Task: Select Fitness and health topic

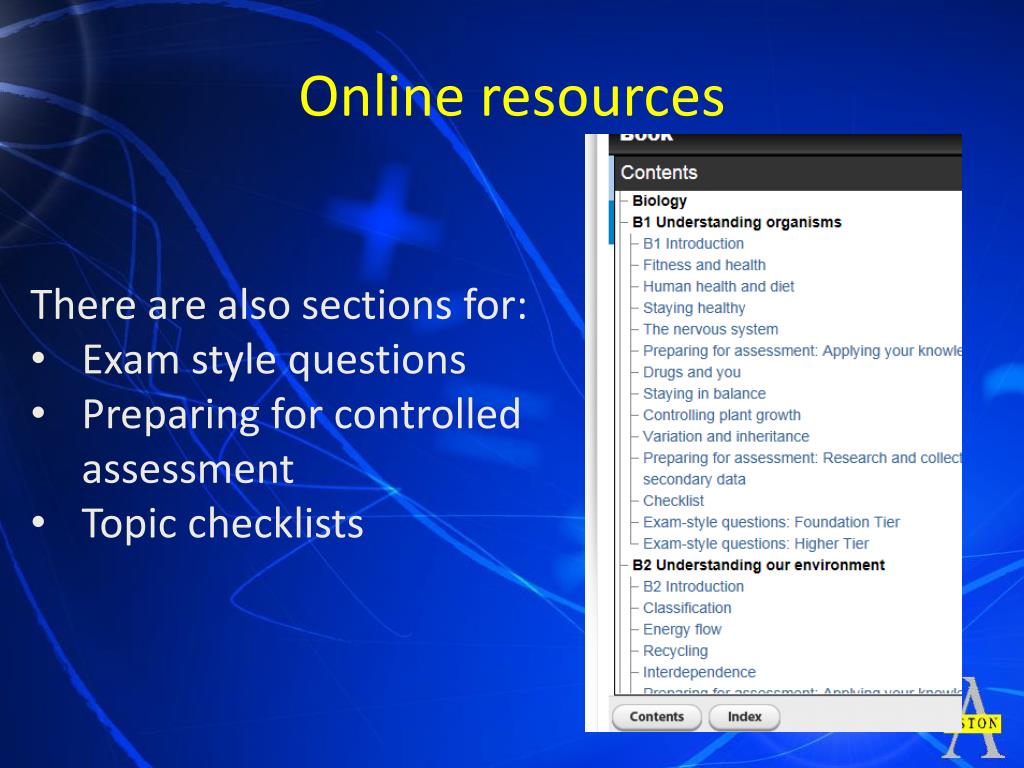Action: click(x=704, y=265)
